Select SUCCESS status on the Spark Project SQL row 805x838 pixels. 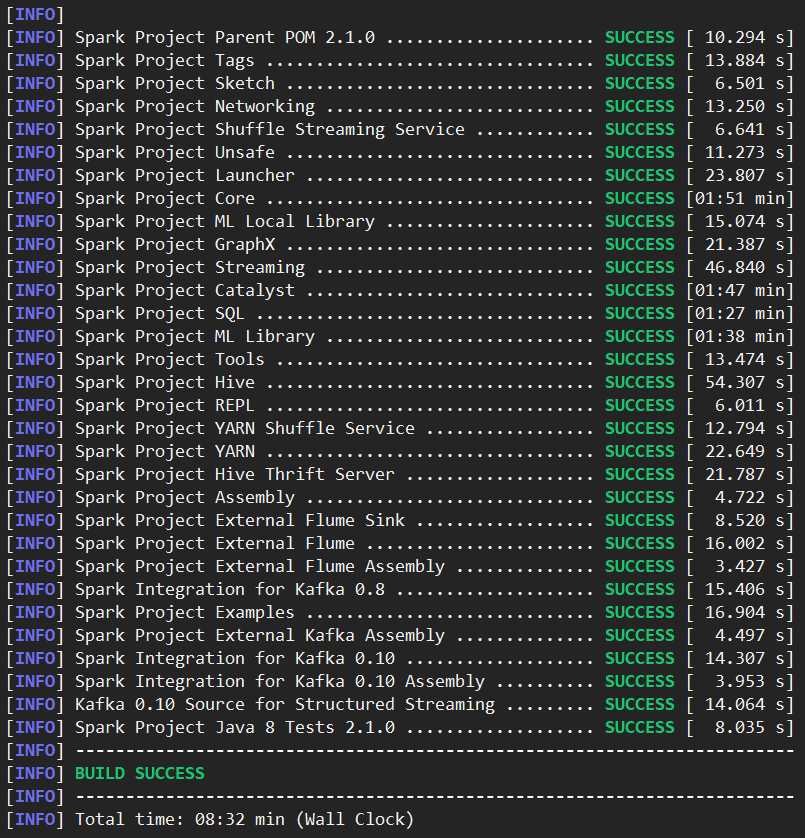(x=639, y=314)
